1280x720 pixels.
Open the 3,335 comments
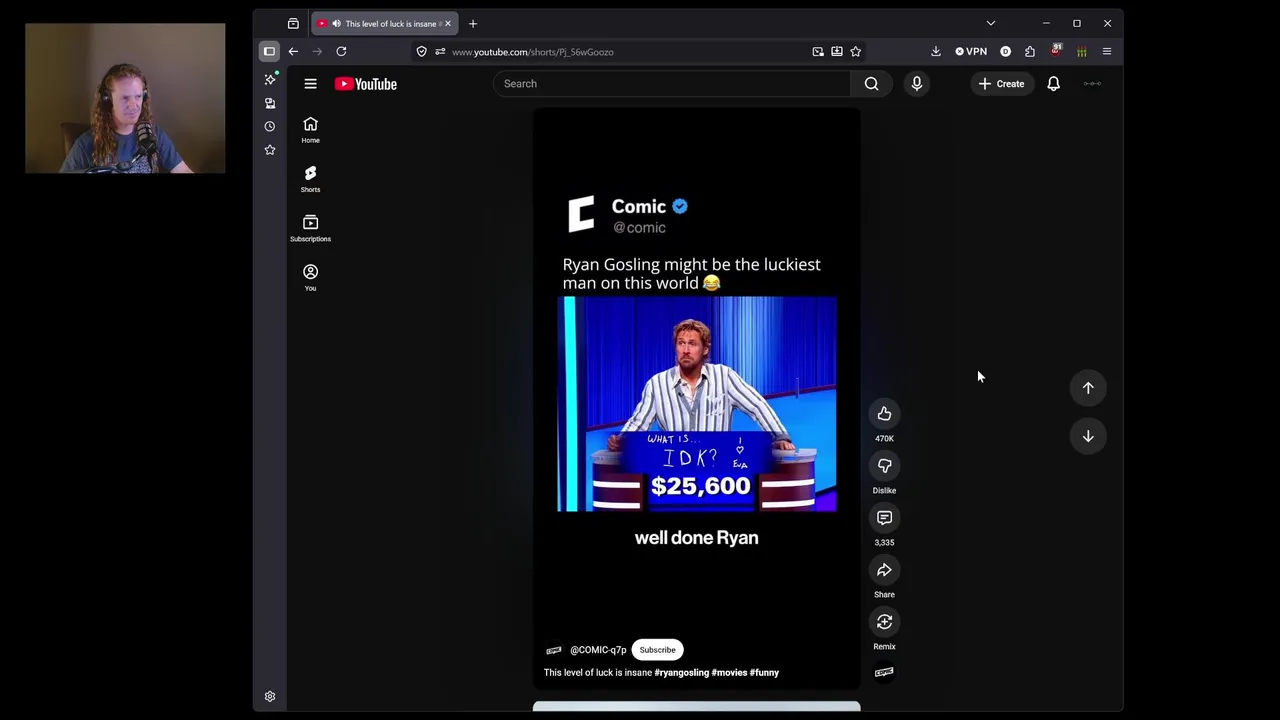click(x=884, y=518)
